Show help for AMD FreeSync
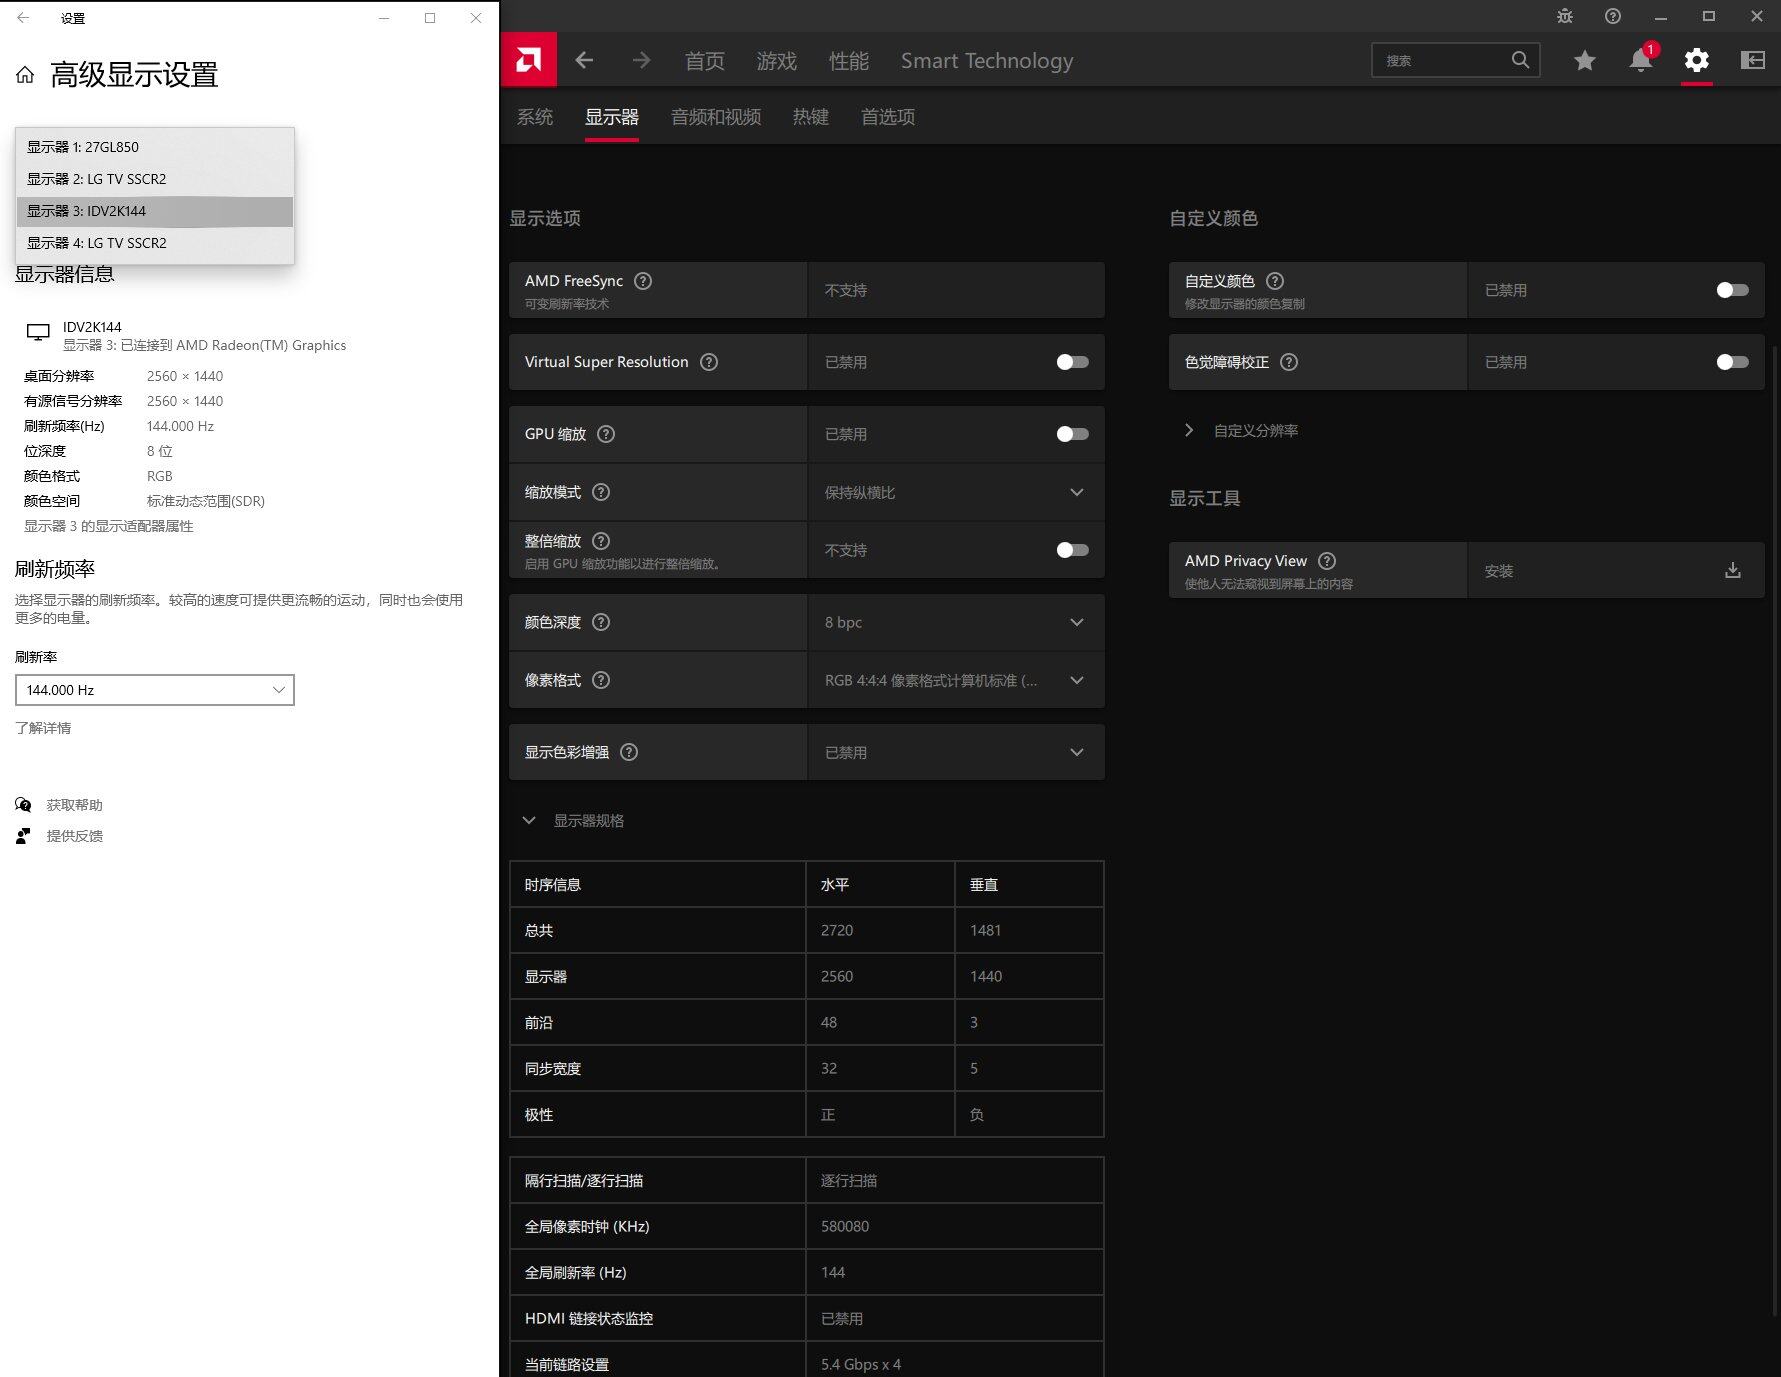This screenshot has width=1781, height=1377. coord(643,281)
